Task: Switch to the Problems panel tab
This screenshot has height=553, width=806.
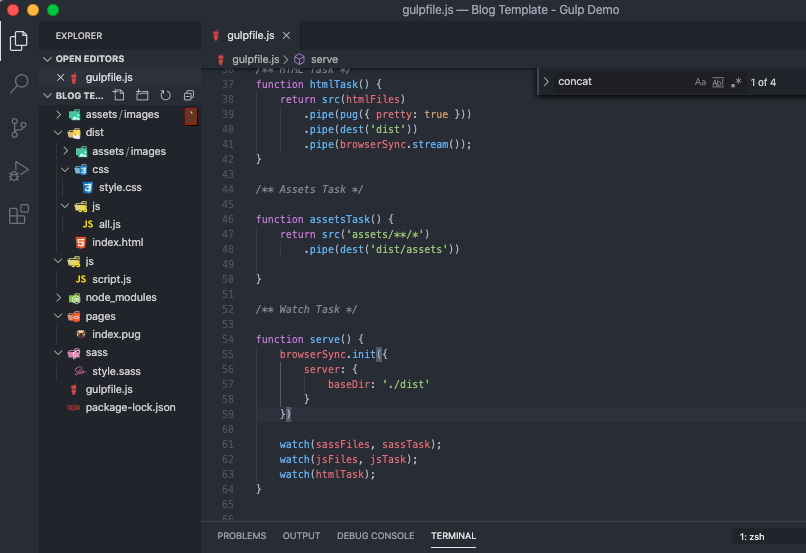Action: (x=241, y=536)
